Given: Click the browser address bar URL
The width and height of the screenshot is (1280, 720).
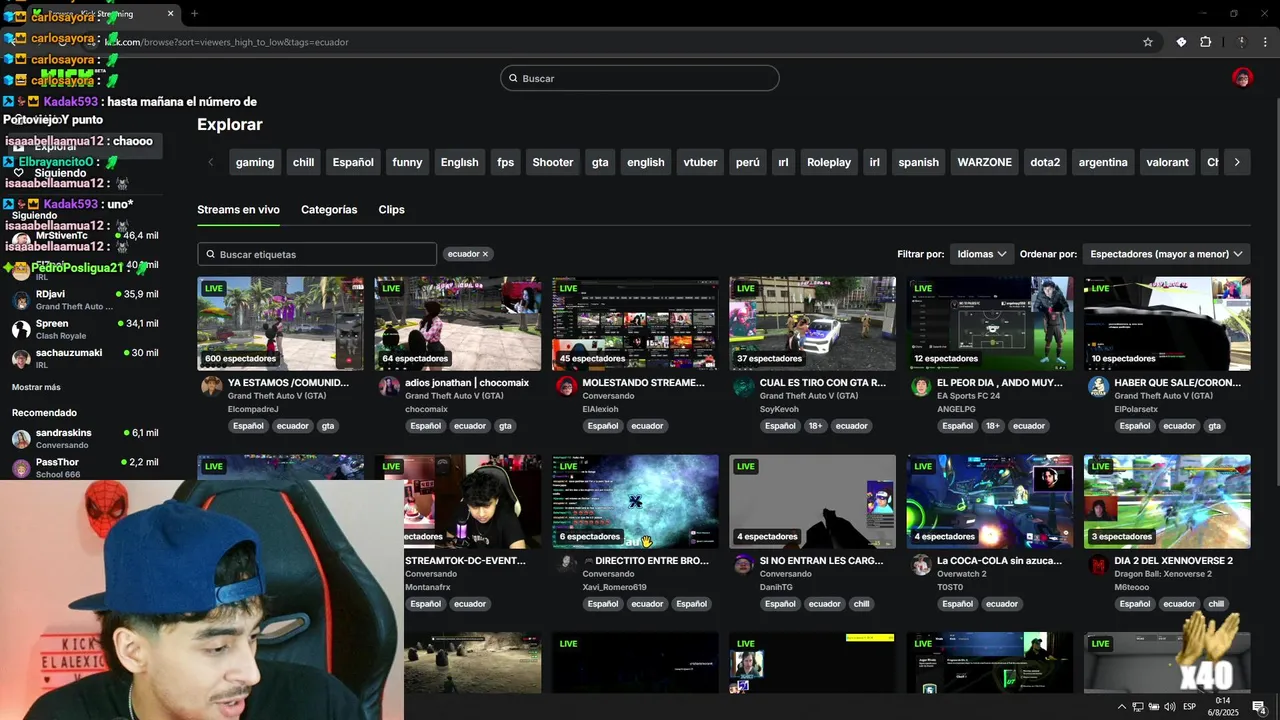Looking at the screenshot, I should pyautogui.click(x=227, y=42).
